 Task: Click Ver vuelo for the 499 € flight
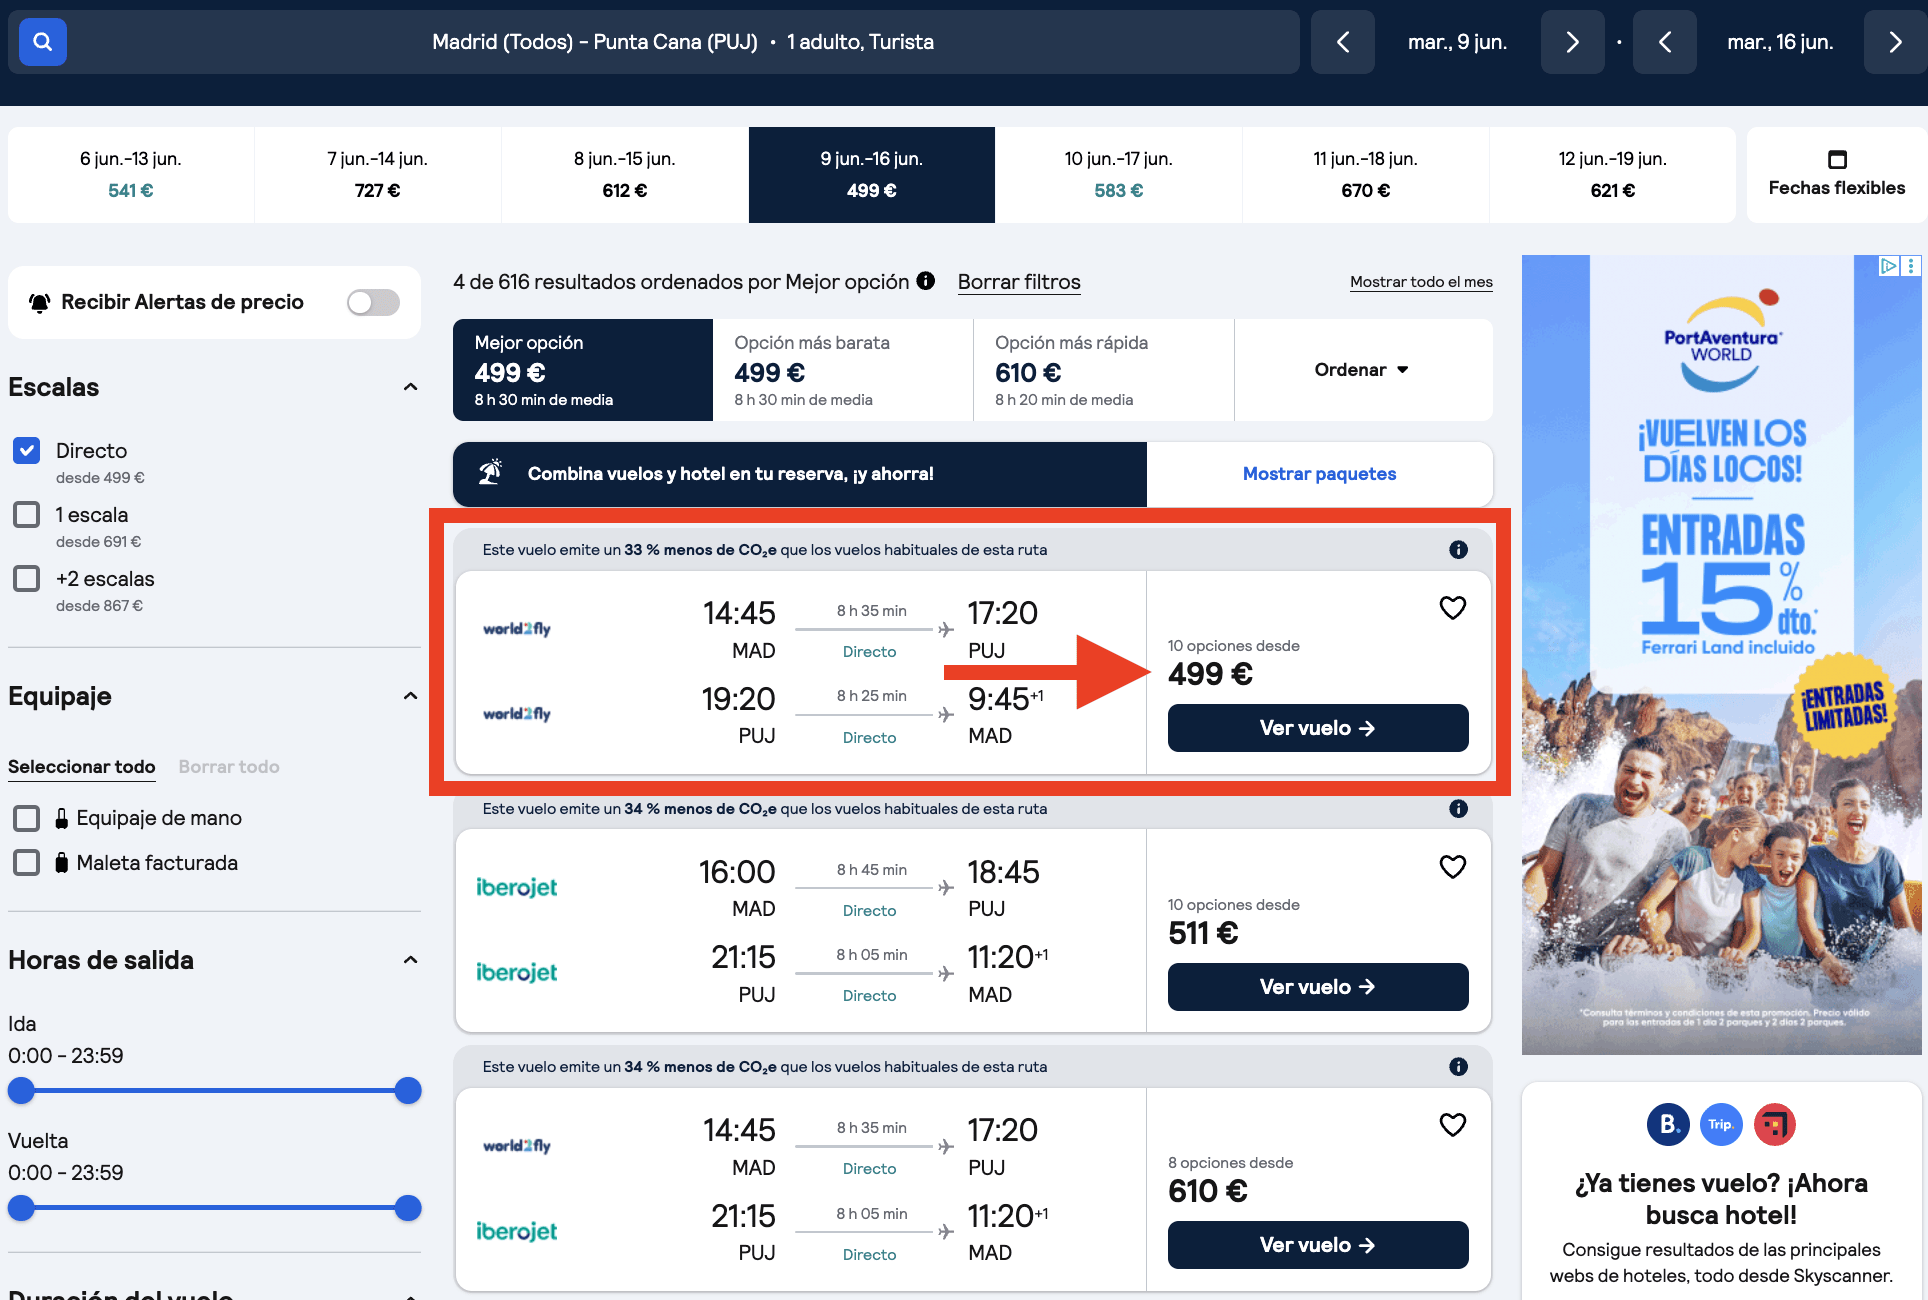(1317, 728)
